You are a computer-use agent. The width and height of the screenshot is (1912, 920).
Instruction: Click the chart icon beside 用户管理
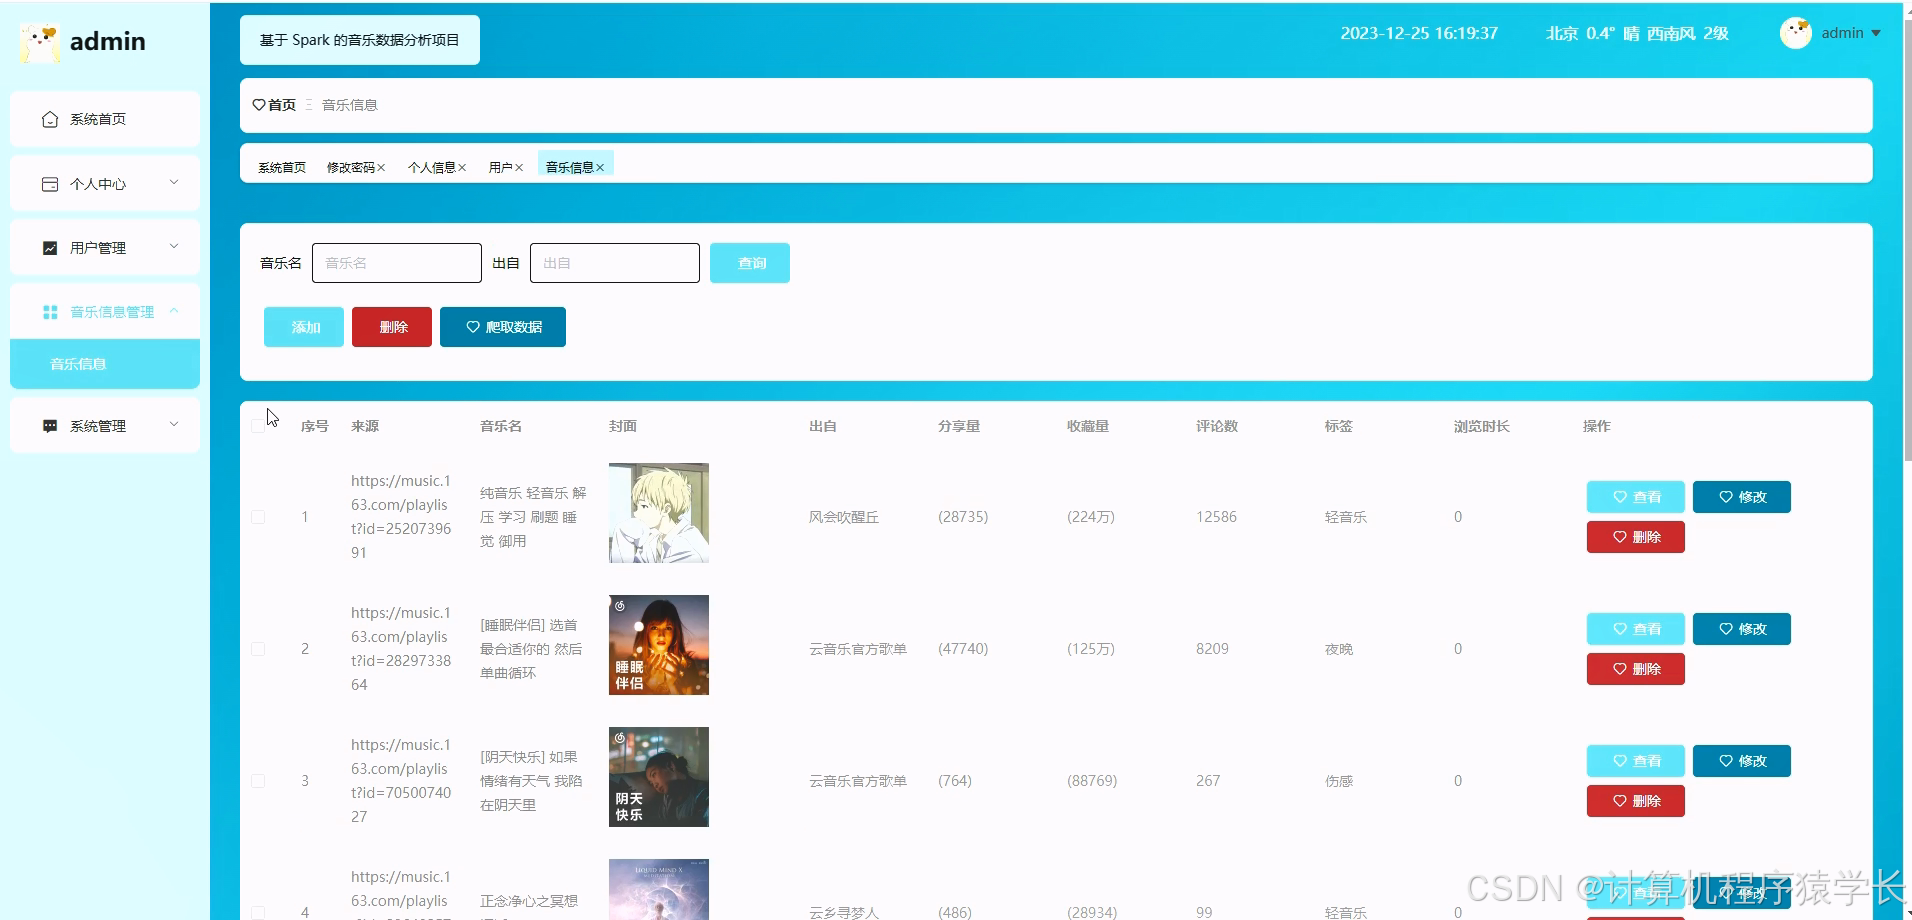50,248
